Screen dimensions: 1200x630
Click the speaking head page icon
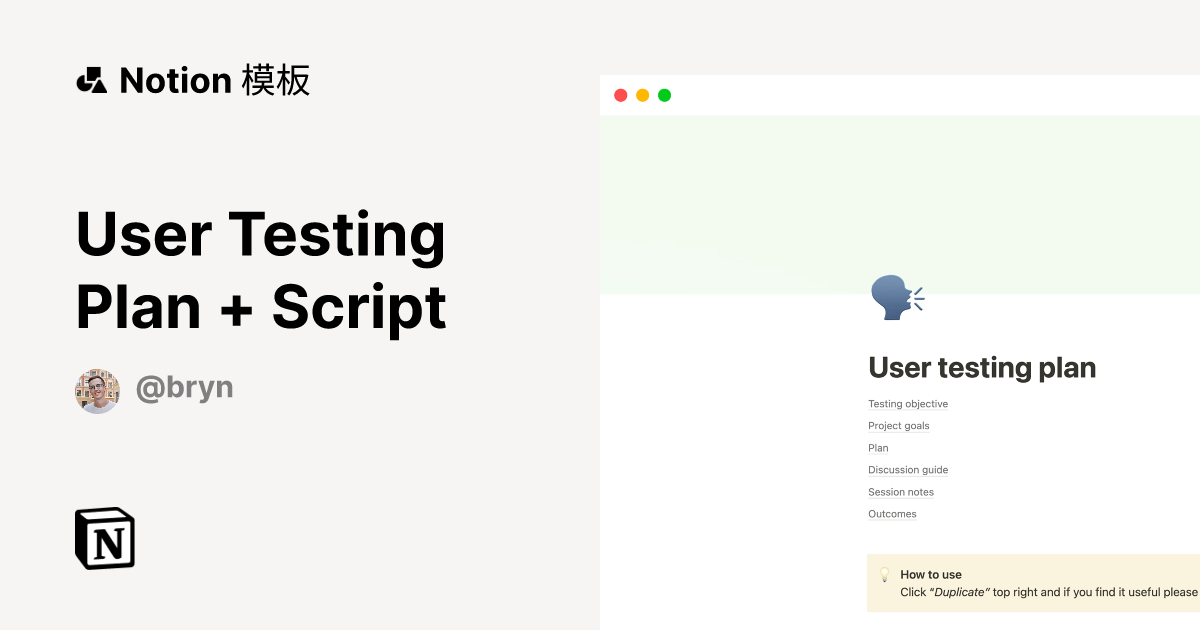[893, 297]
